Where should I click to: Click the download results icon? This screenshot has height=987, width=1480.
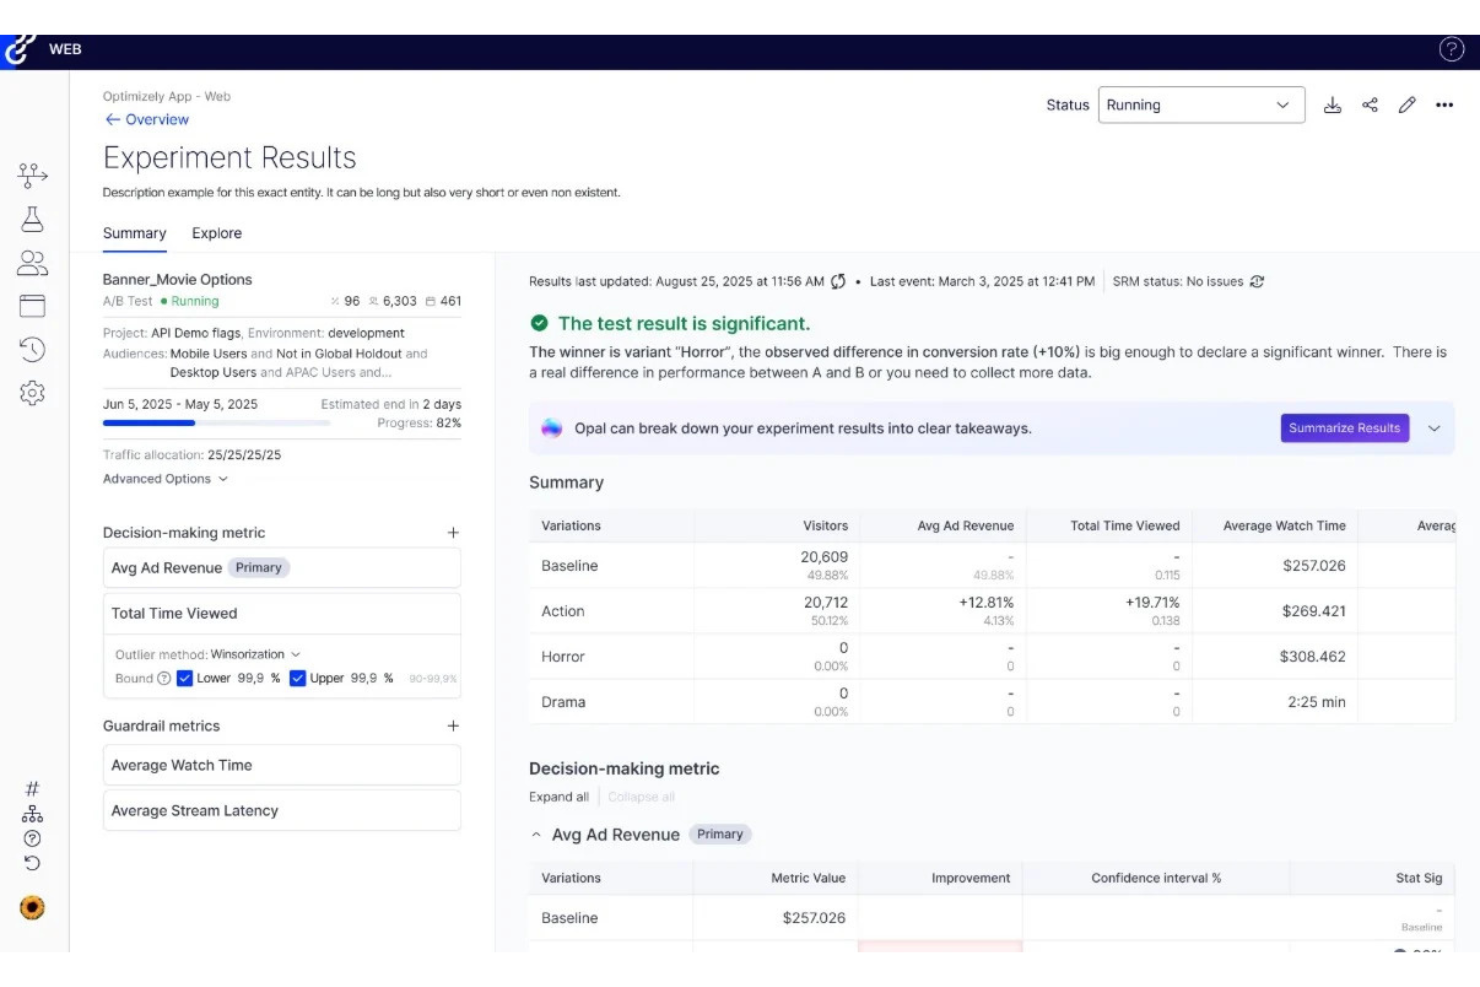[x=1334, y=104]
